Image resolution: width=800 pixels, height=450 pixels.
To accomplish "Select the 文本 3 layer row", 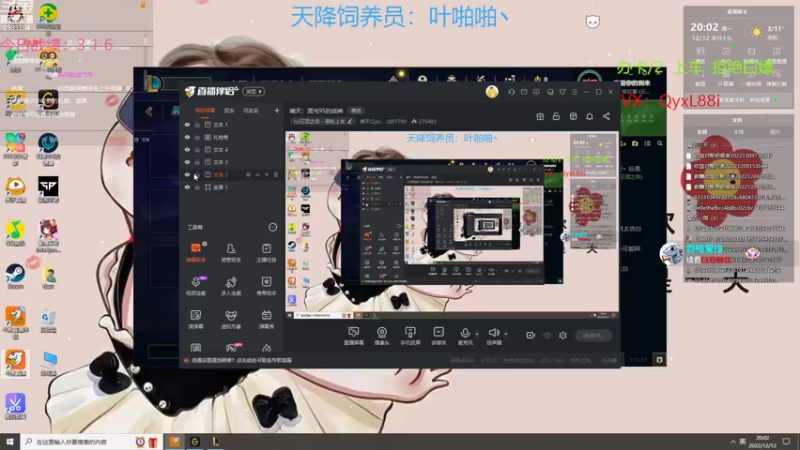I will pos(231,162).
